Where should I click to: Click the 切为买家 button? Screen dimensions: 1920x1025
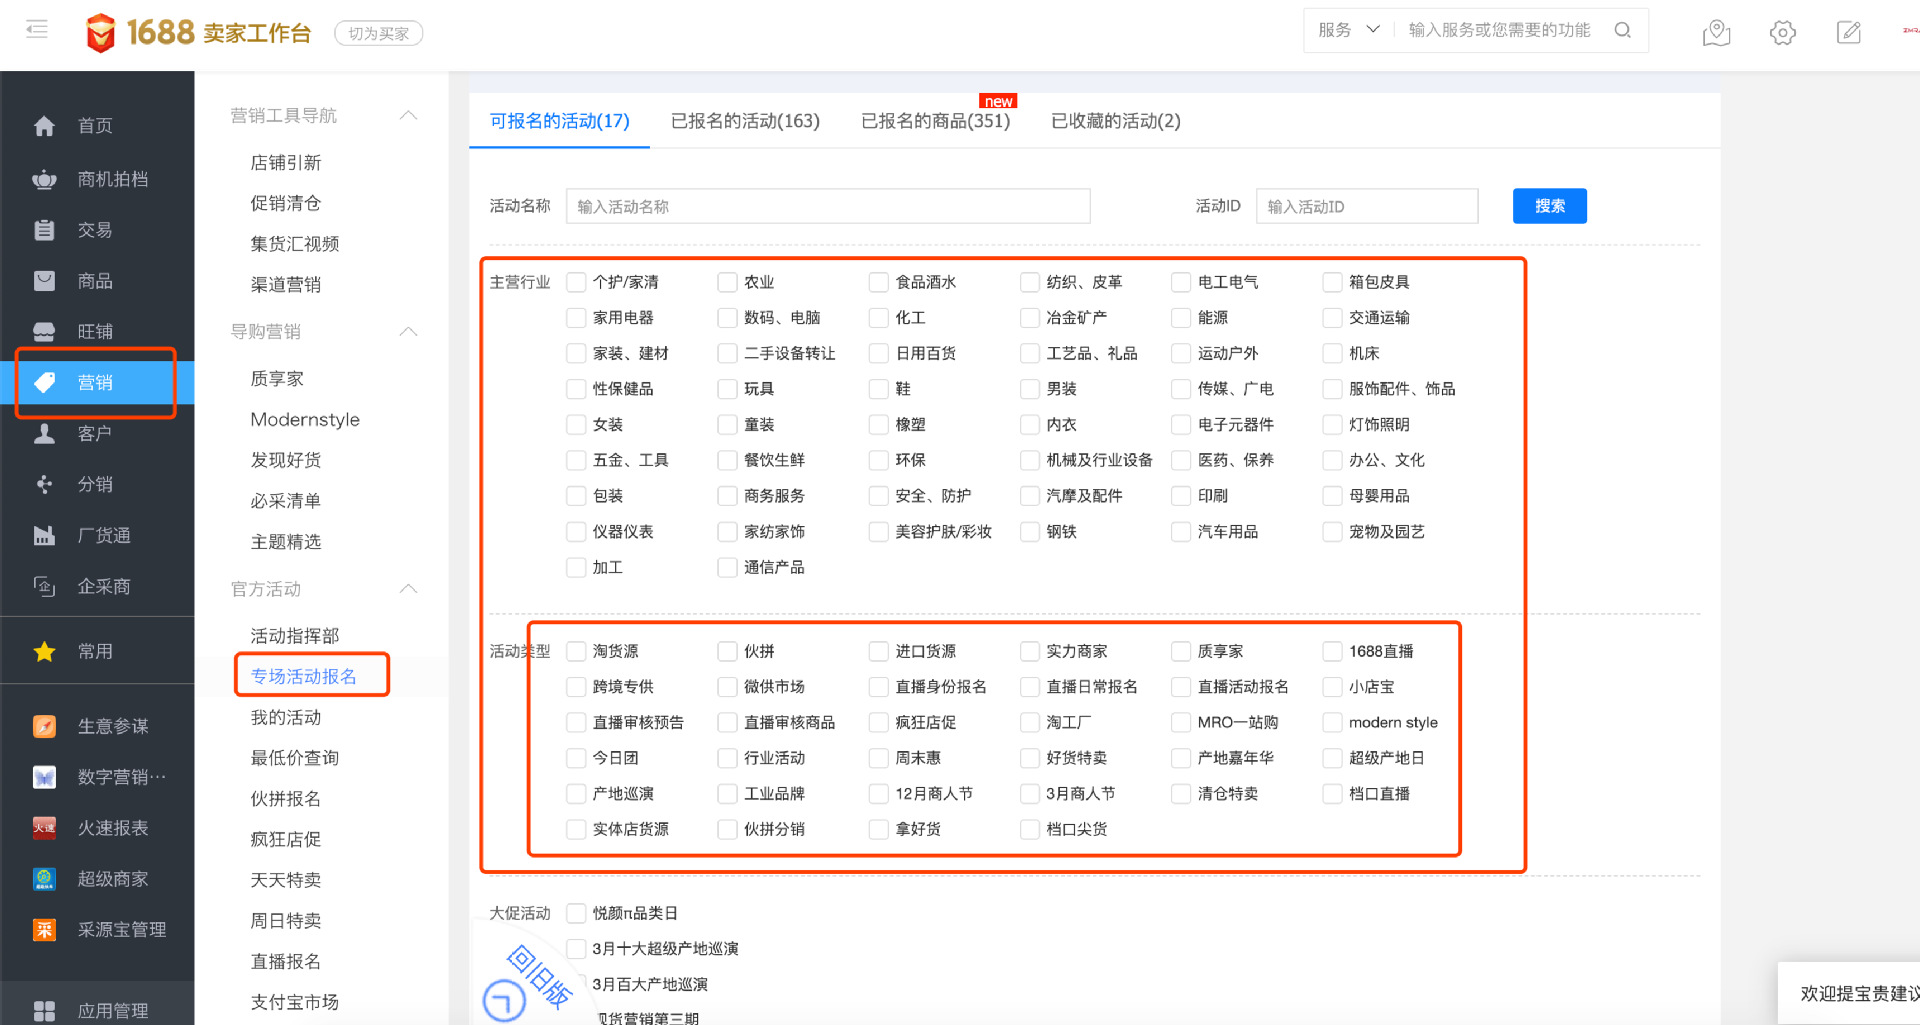379,33
